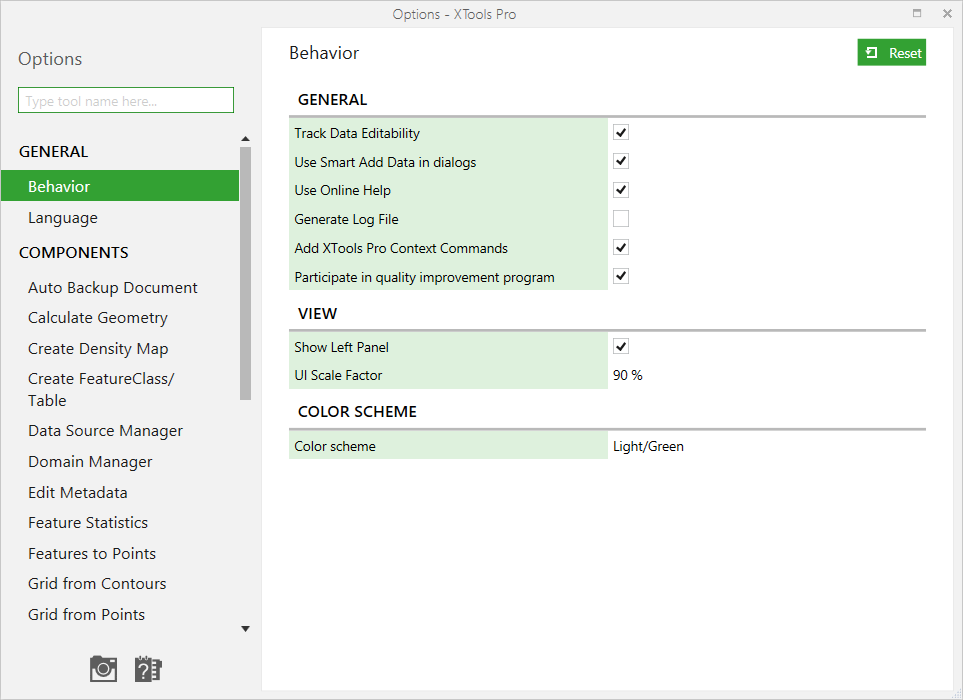Image resolution: width=963 pixels, height=700 pixels.
Task: Uncheck Use Online Help
Action: pos(621,190)
